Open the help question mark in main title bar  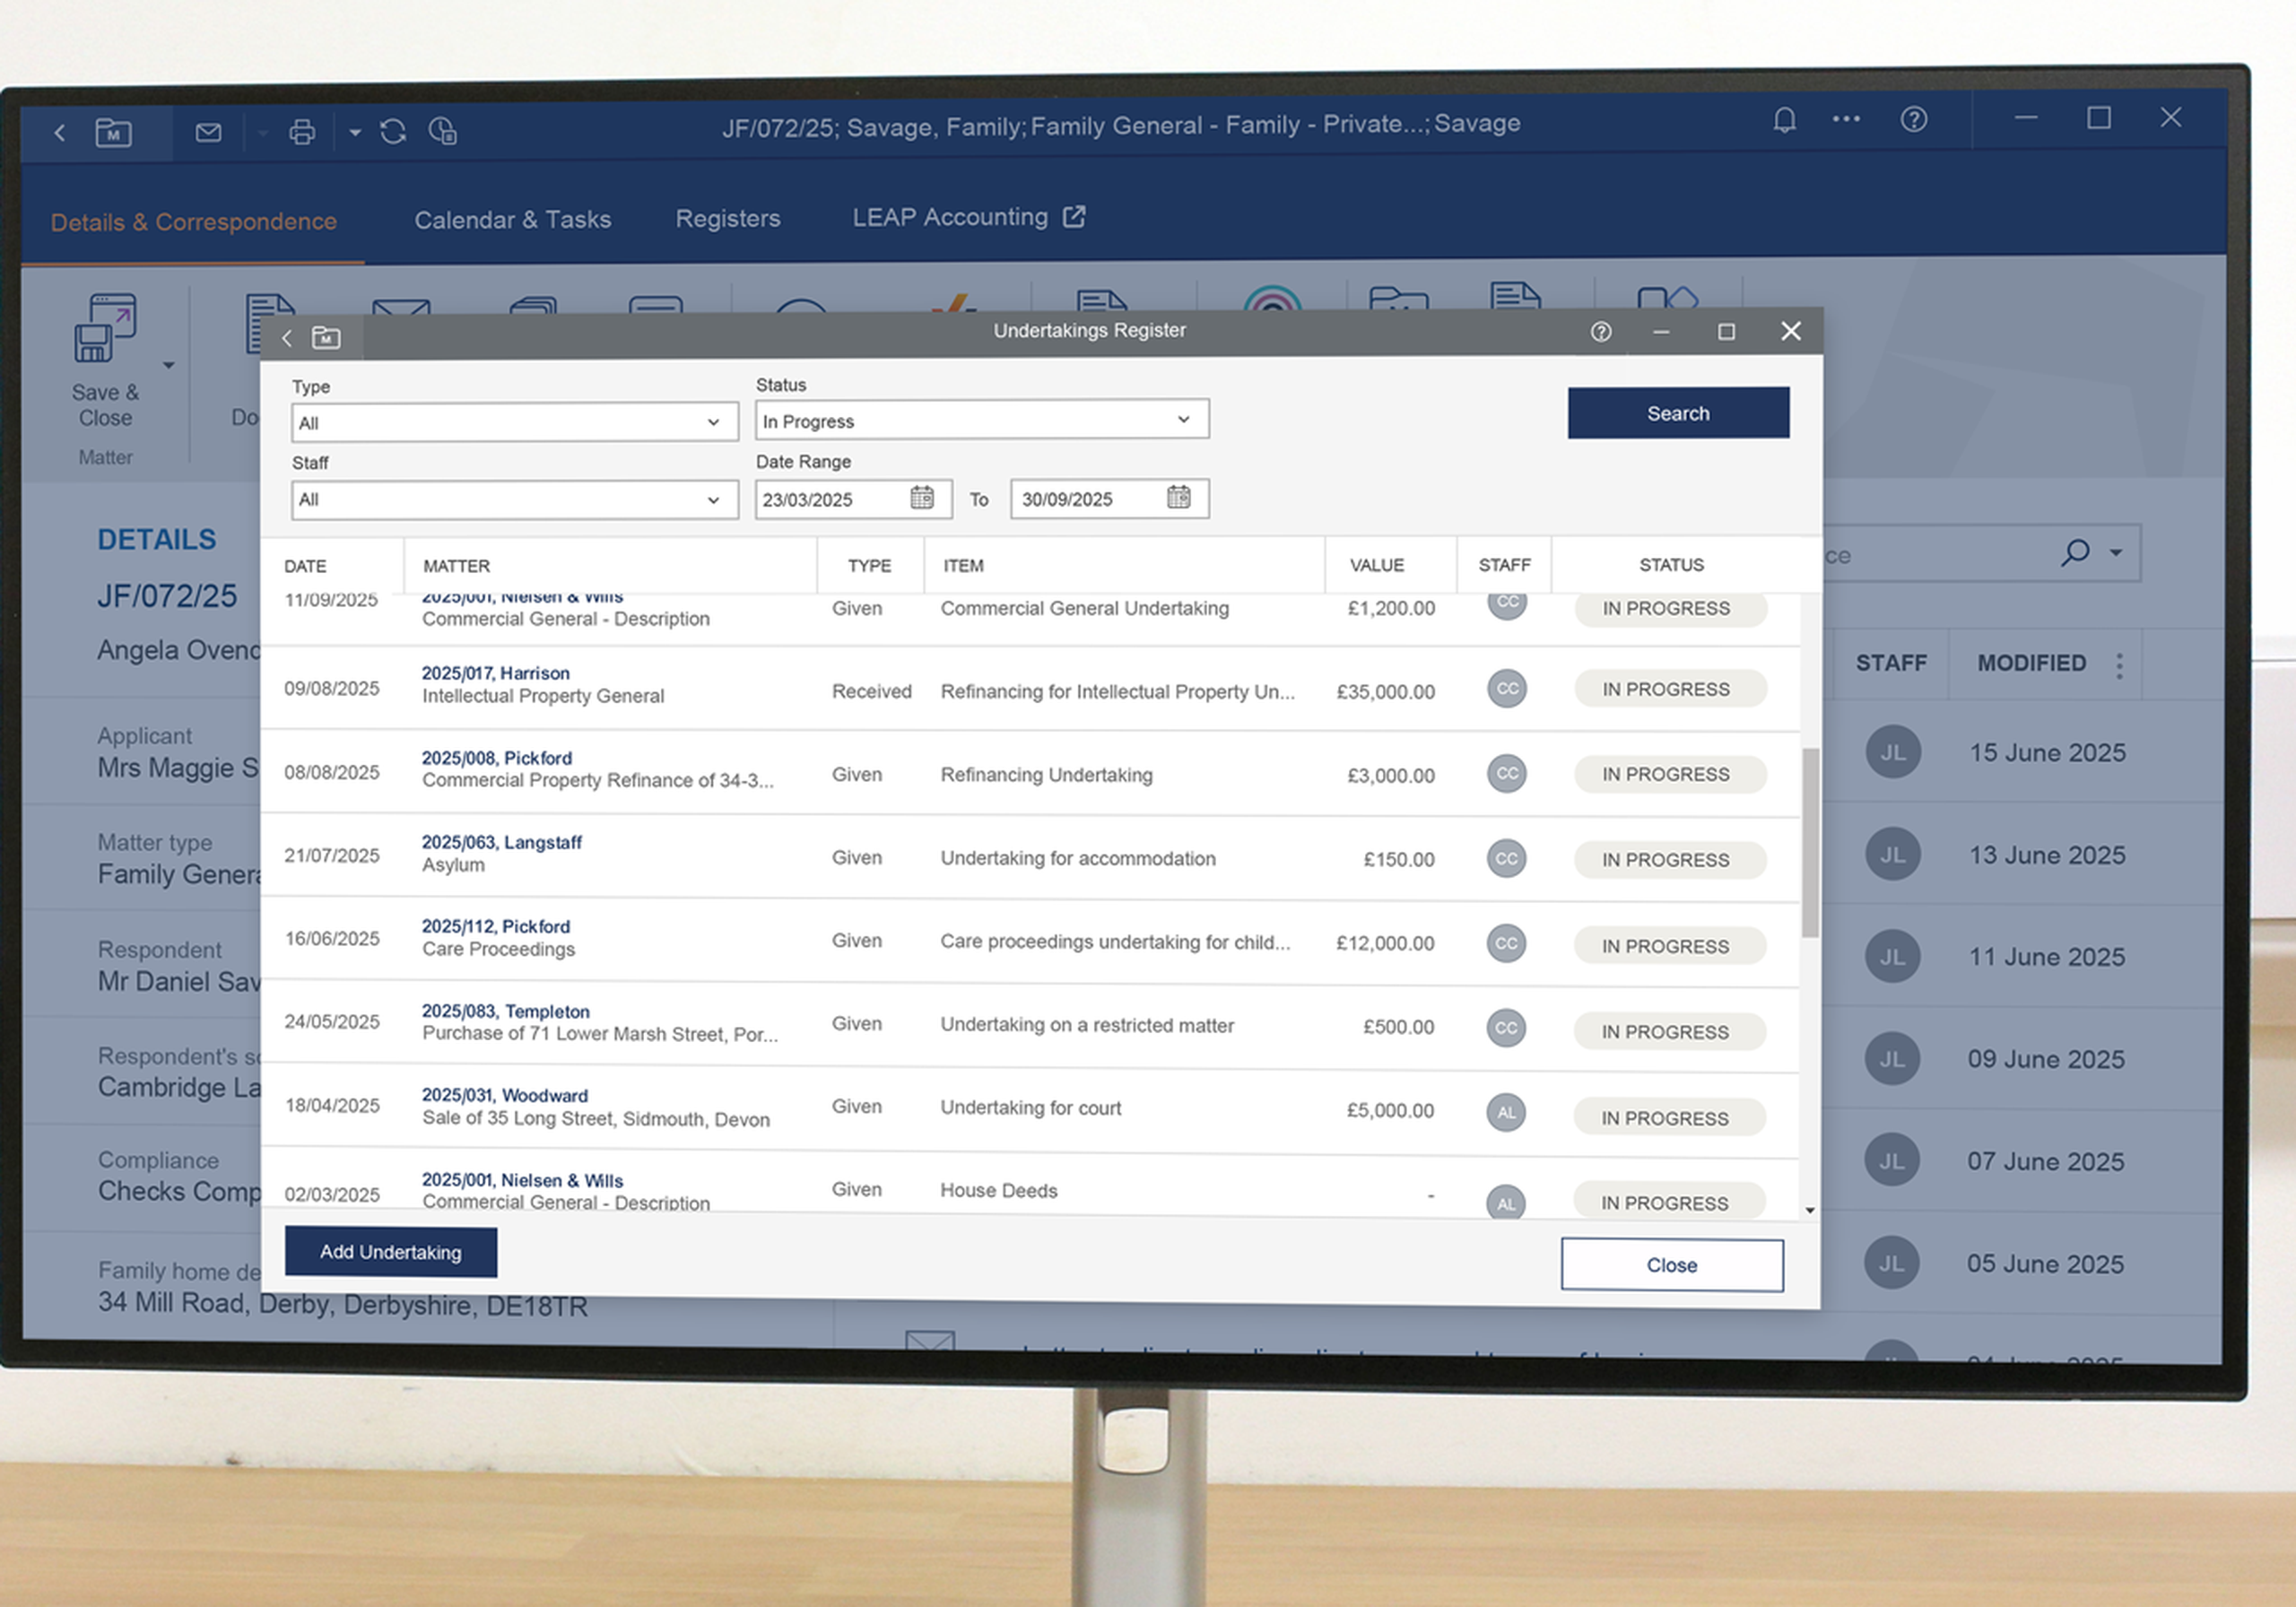point(1913,120)
